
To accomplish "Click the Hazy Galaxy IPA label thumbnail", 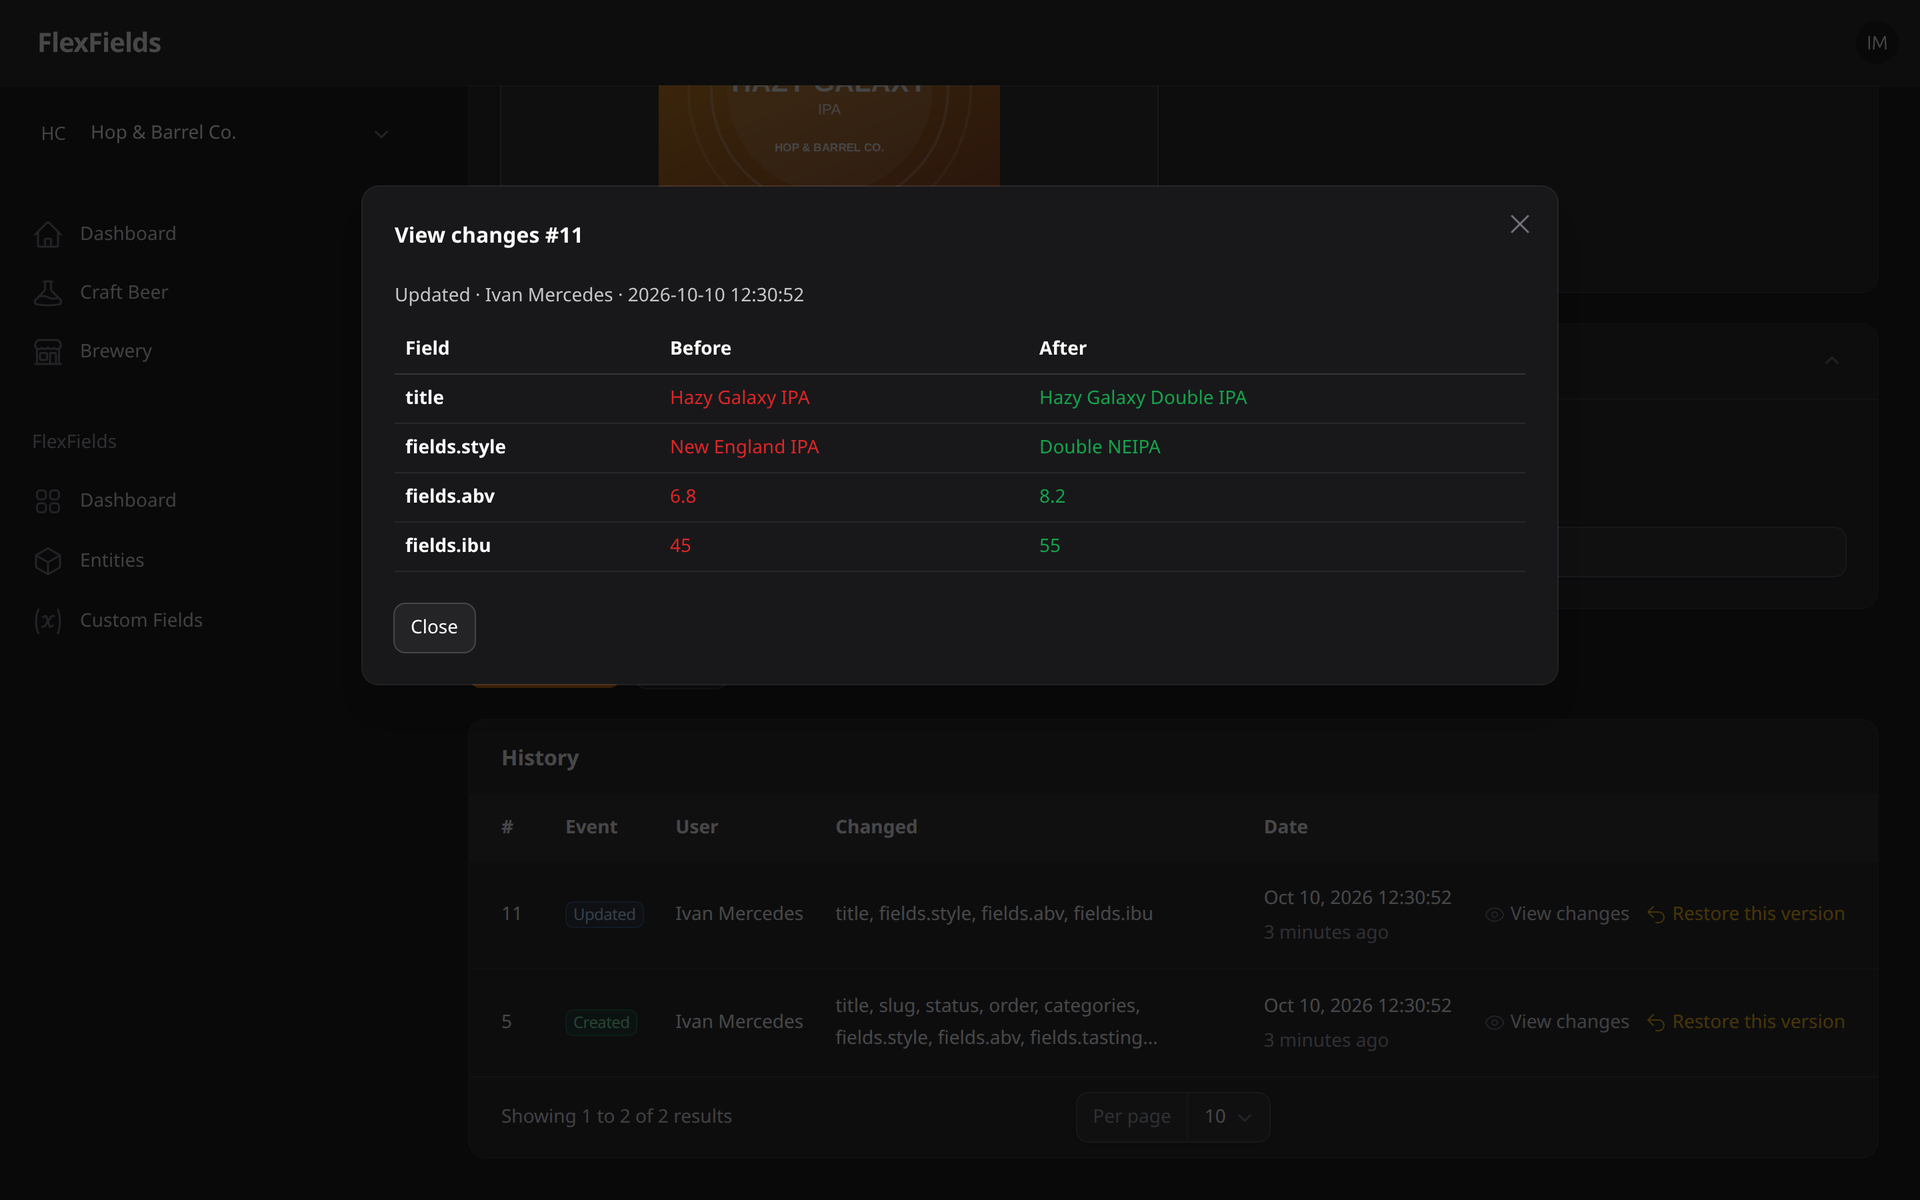I will pos(829,135).
